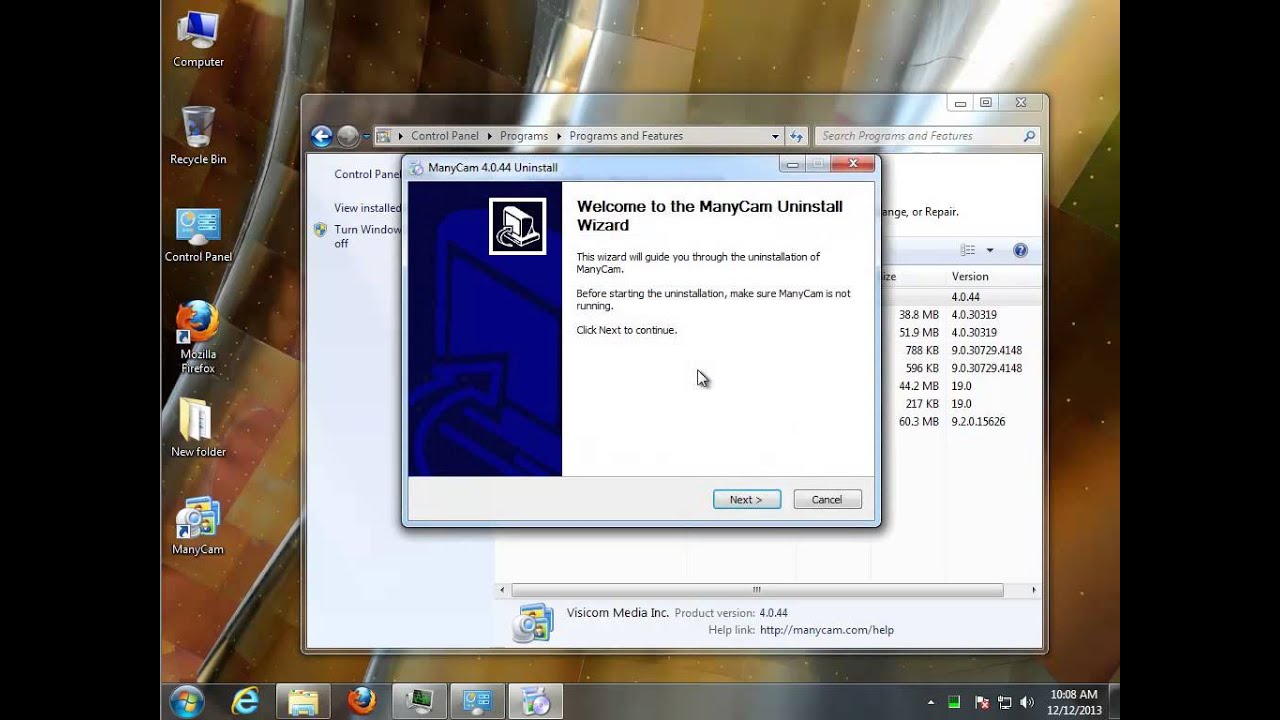Image resolution: width=1280 pixels, height=720 pixels.
Task: Click Programs and Features breadcrumb segment
Action: [x=626, y=136]
